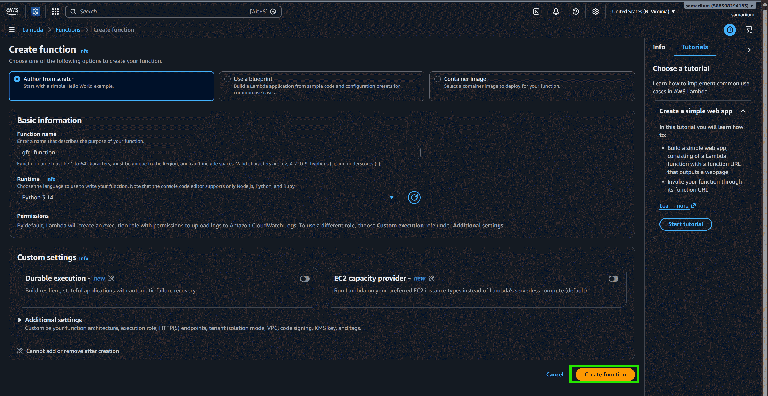Open the console settings gear
This screenshot has width=768, height=396.
pos(596,11)
